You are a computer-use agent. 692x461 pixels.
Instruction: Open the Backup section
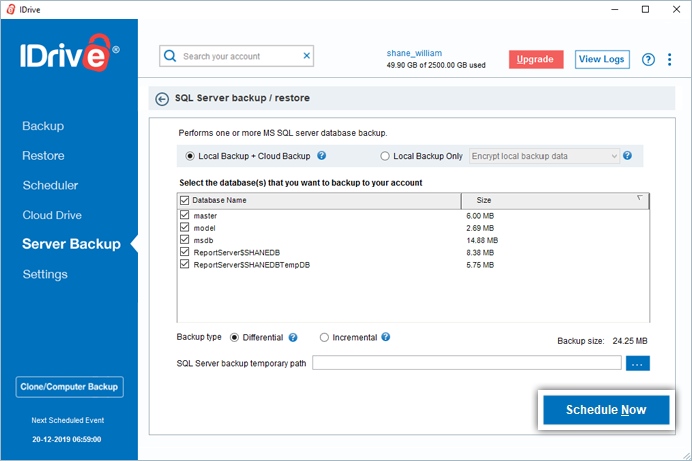click(x=43, y=126)
